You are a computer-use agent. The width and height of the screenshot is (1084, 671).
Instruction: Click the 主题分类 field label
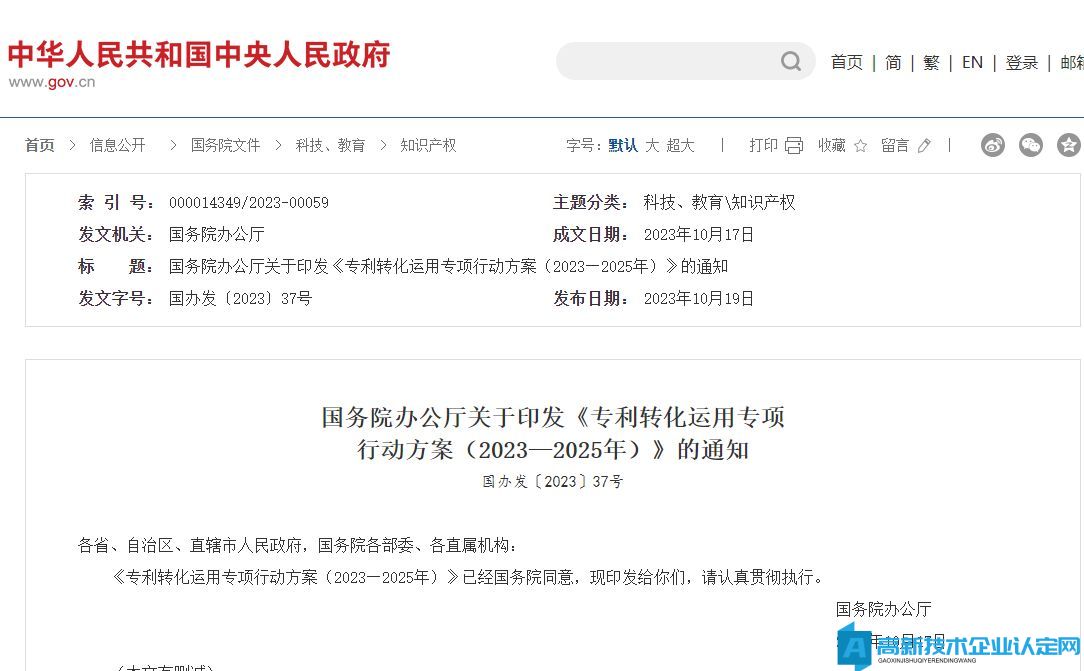[x=590, y=202]
